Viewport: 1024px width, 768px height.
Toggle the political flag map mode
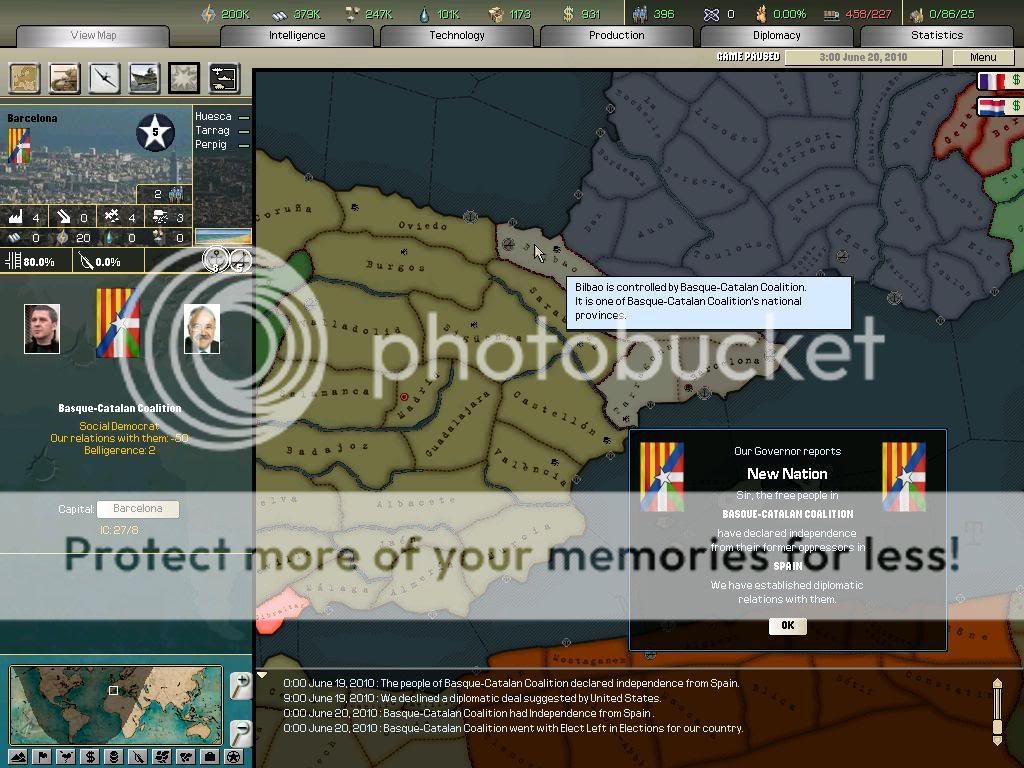point(42,757)
